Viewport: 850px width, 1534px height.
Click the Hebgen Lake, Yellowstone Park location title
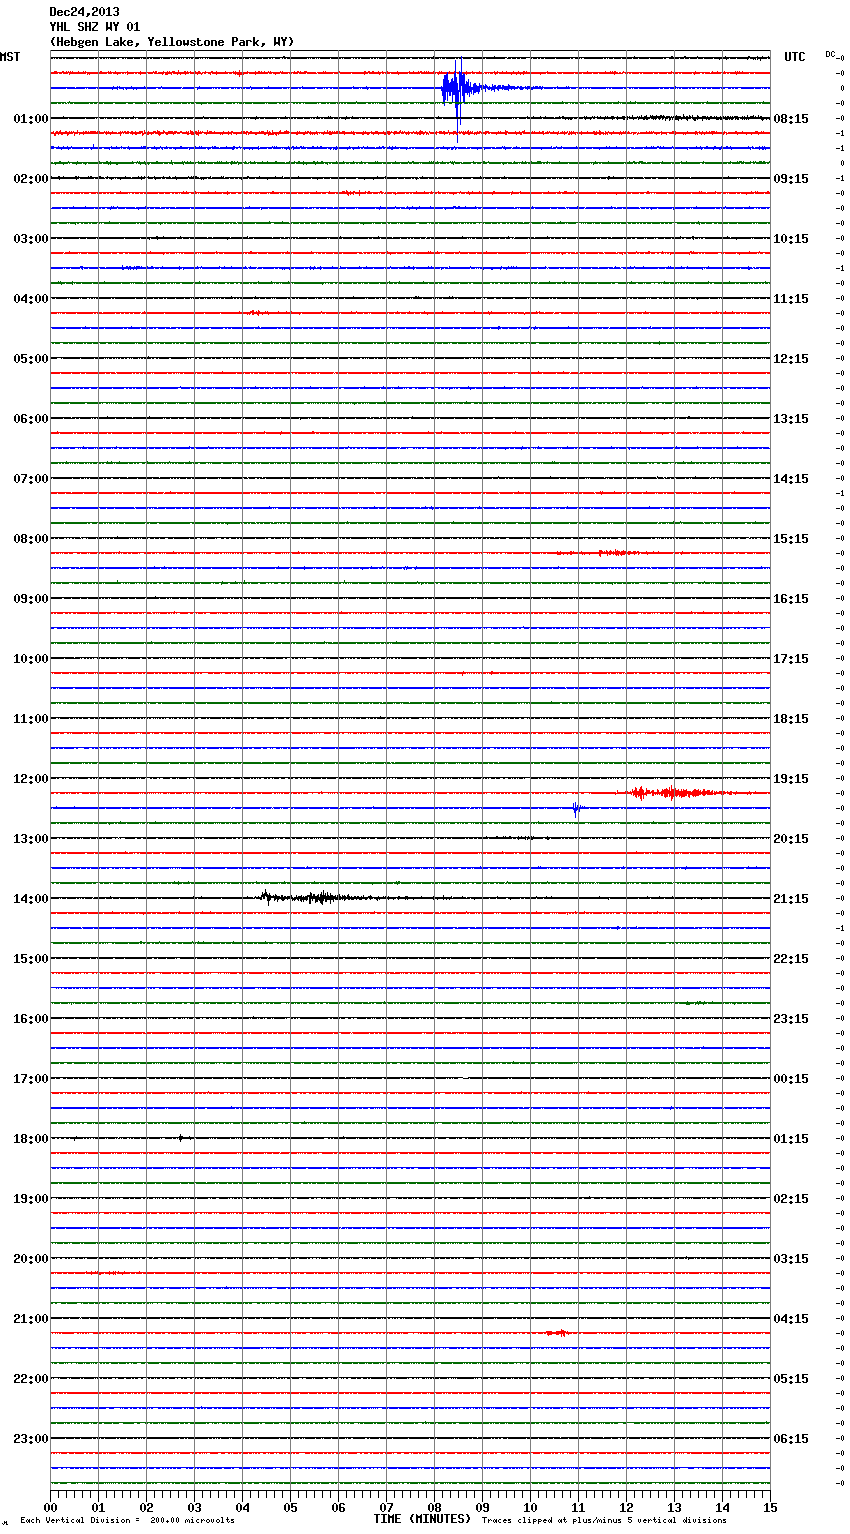tap(172, 42)
